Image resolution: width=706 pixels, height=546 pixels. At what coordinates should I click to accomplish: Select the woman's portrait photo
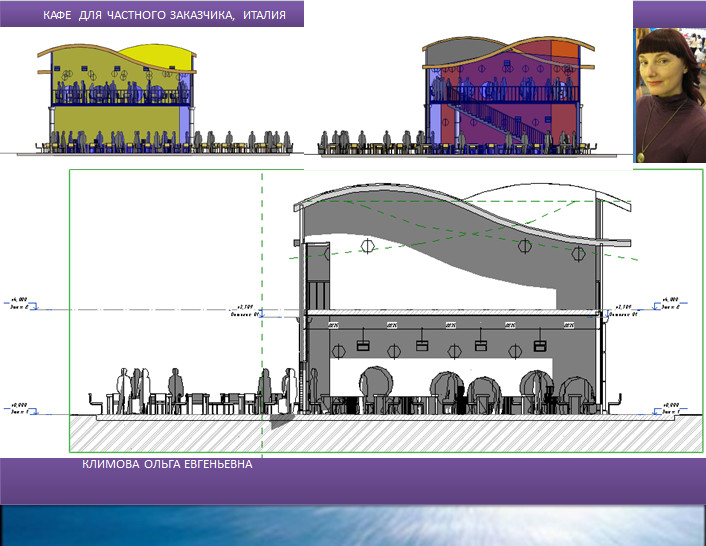tap(669, 96)
